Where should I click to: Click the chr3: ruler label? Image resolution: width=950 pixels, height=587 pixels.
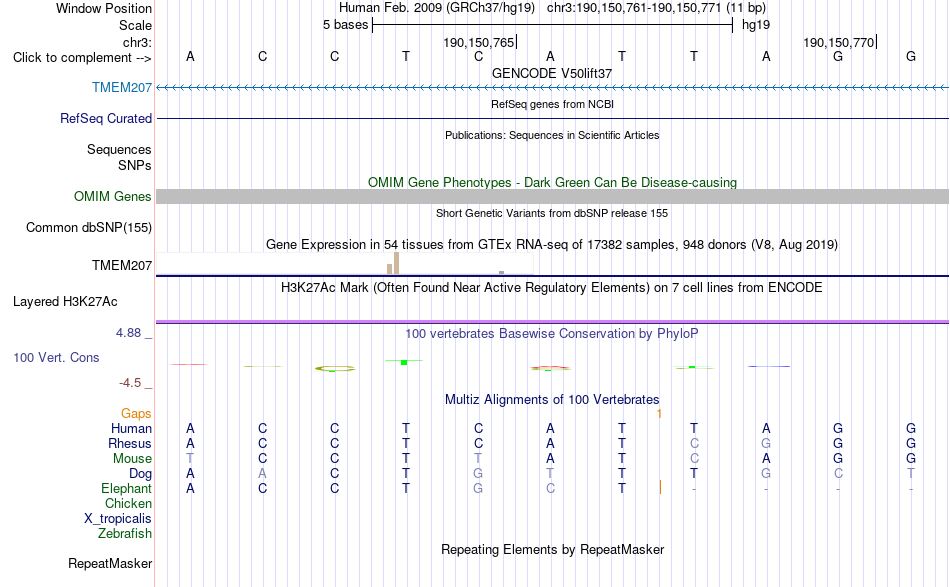tap(138, 42)
